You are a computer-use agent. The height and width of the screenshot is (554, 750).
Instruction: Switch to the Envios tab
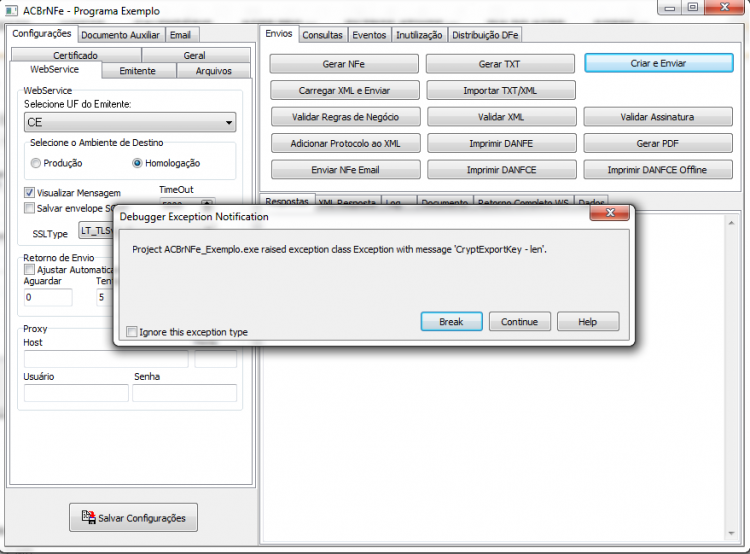(279, 33)
